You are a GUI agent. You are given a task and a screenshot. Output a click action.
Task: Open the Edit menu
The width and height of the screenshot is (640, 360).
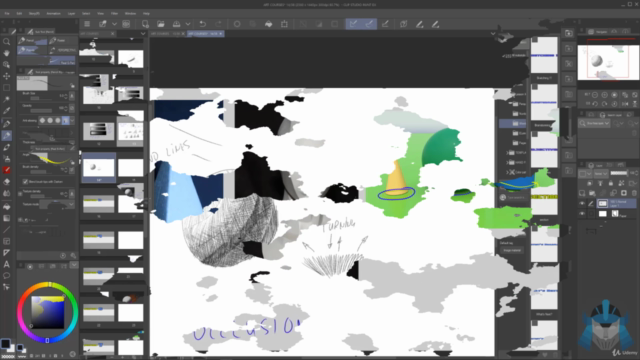pos(19,13)
